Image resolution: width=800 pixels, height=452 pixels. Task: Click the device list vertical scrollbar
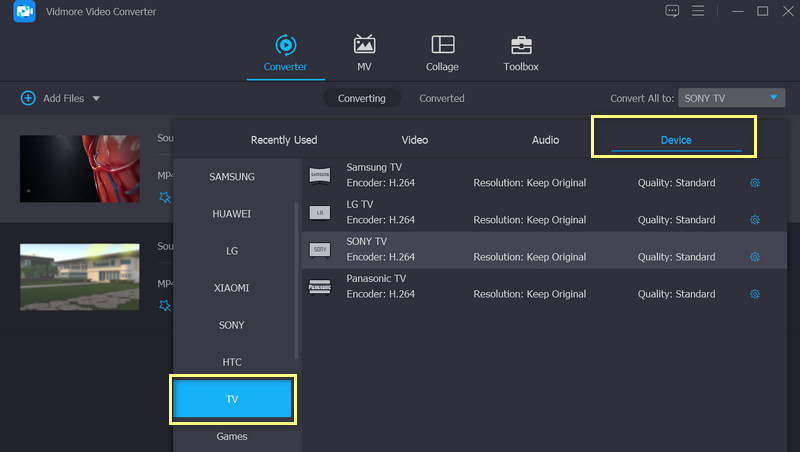(296, 280)
